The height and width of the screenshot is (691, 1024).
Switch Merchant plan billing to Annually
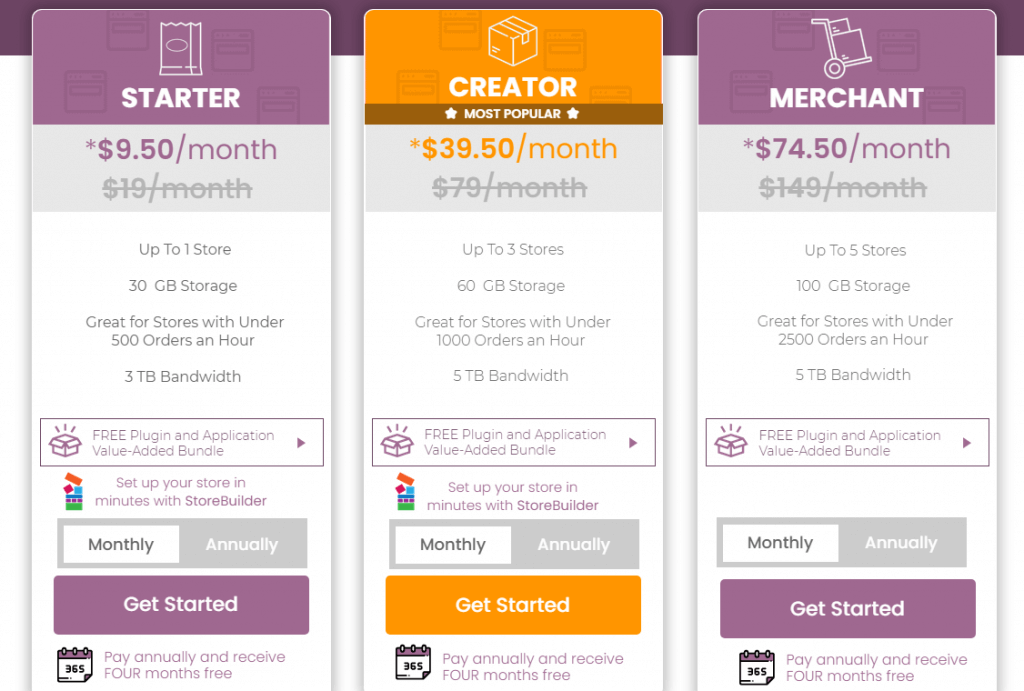click(x=901, y=543)
